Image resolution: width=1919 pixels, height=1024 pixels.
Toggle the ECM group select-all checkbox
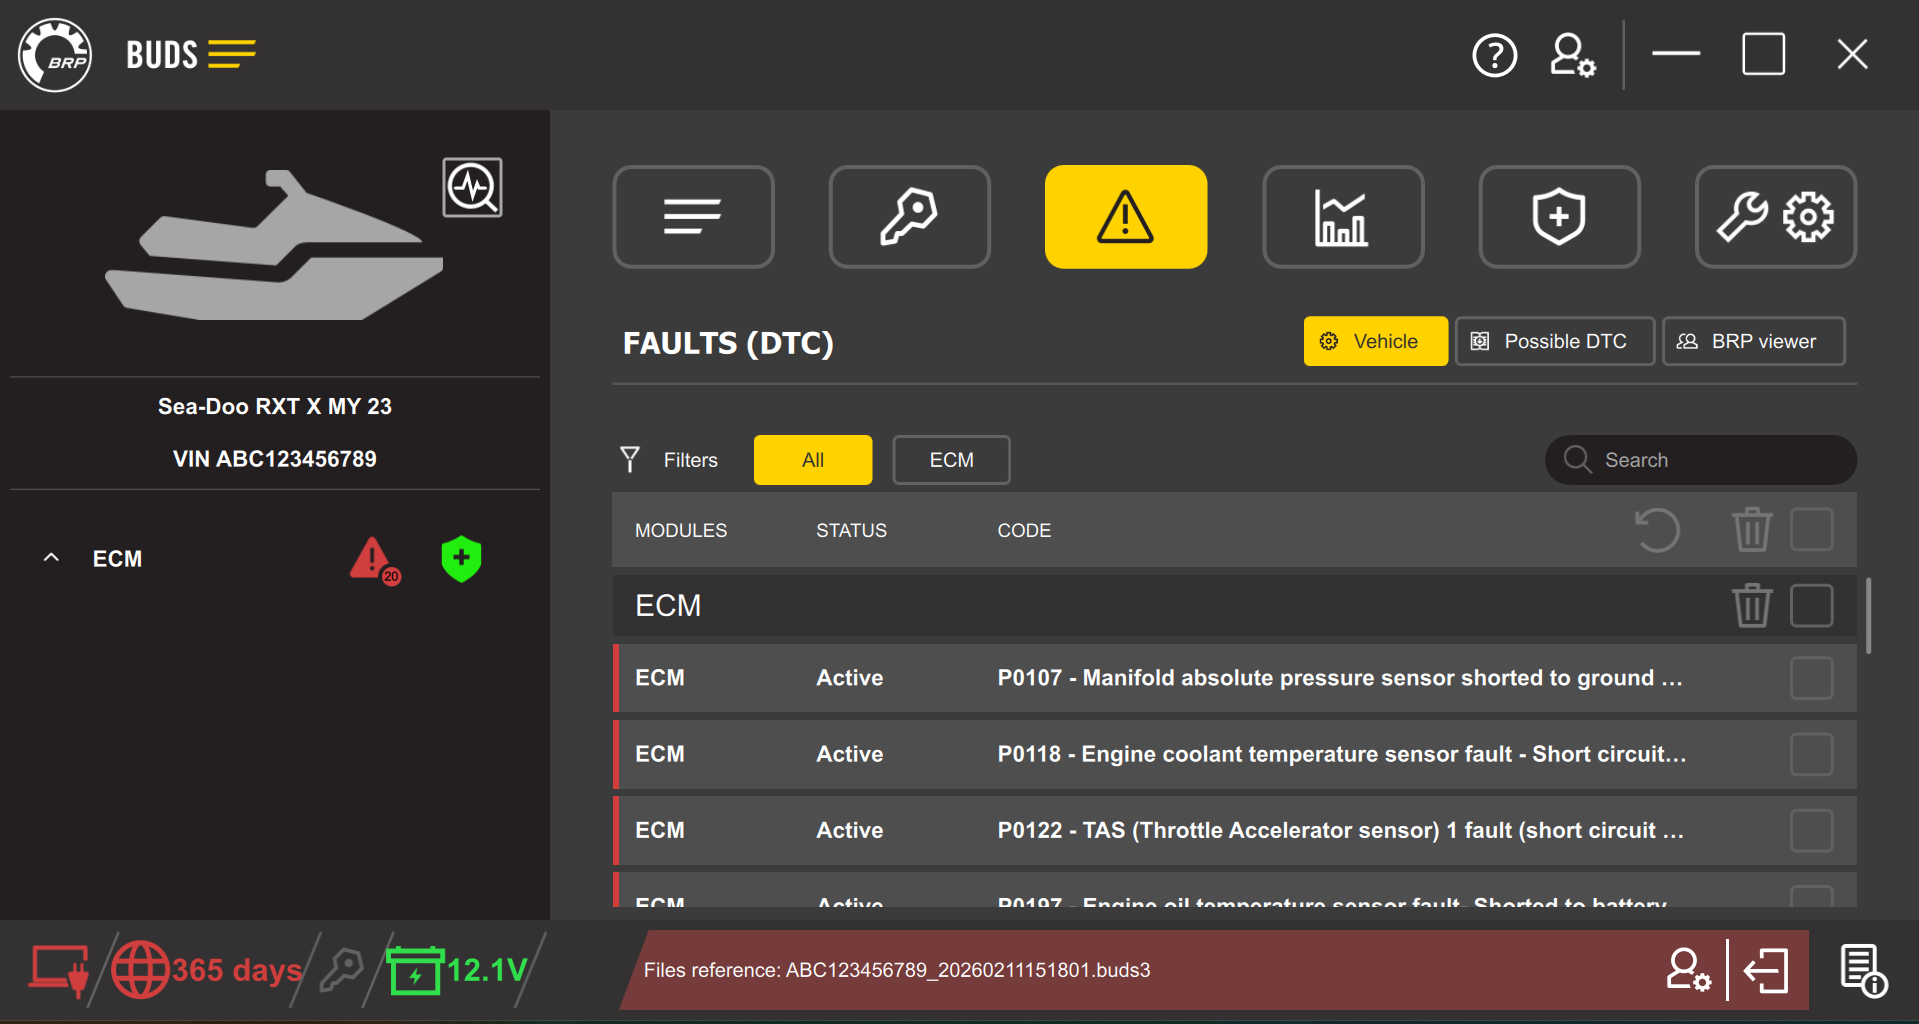[x=1810, y=606]
